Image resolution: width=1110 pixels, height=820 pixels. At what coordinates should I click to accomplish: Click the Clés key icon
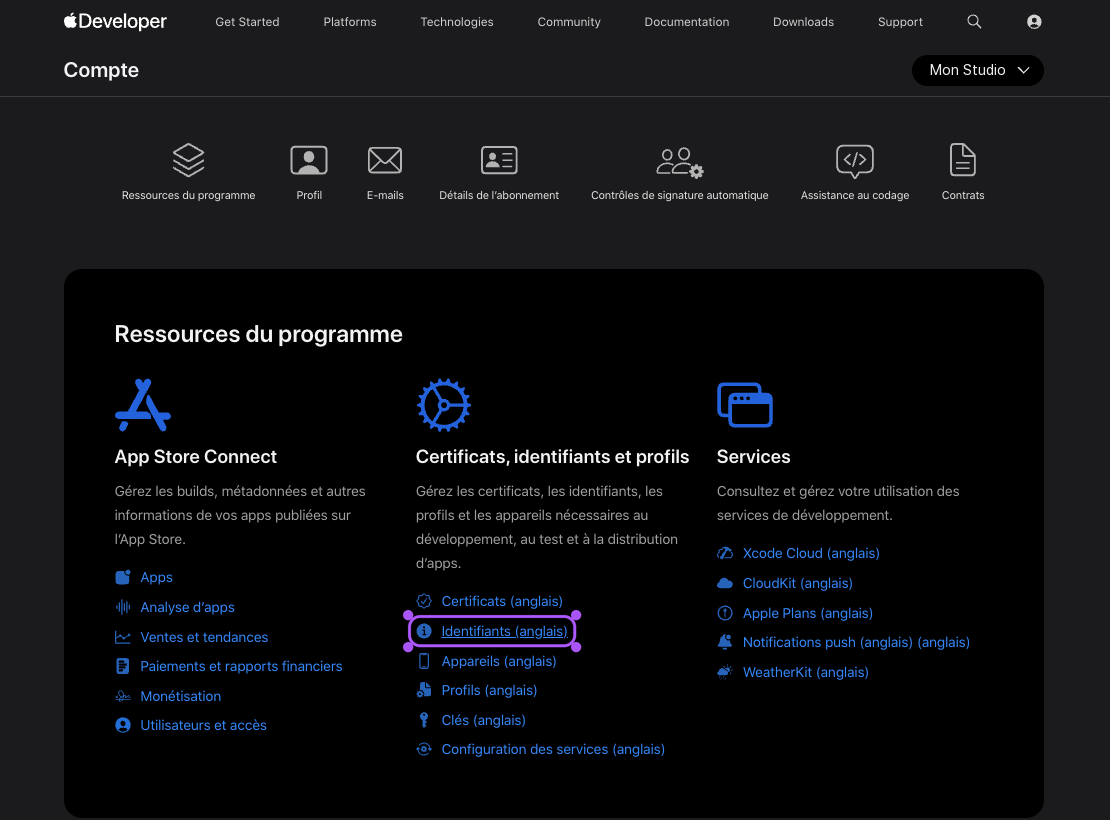pos(424,720)
